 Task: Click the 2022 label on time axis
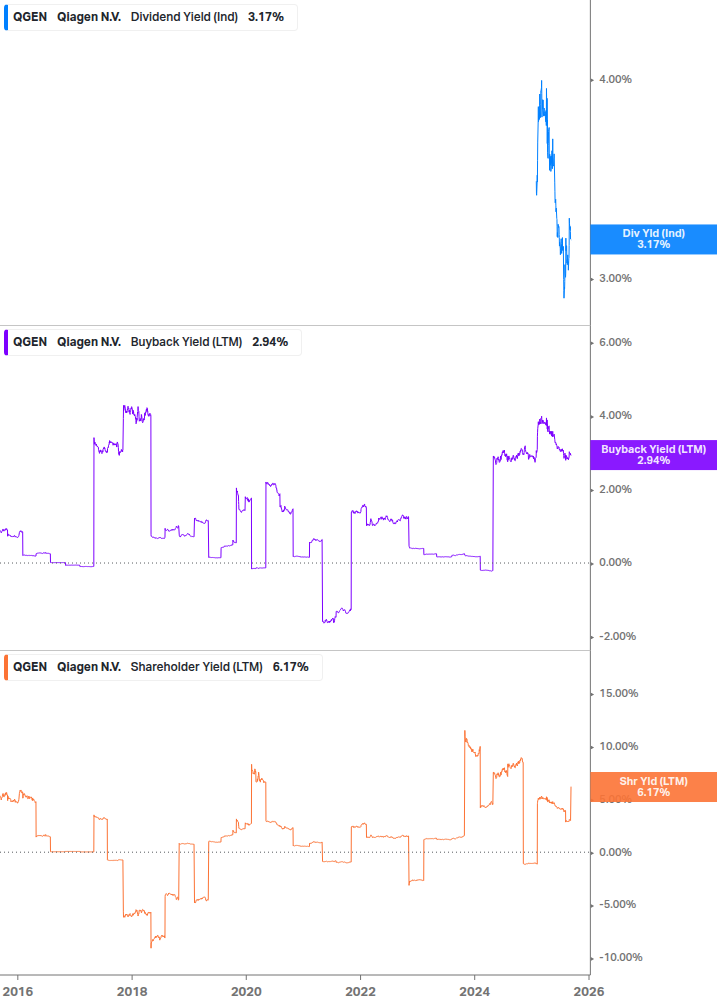[x=360, y=992]
